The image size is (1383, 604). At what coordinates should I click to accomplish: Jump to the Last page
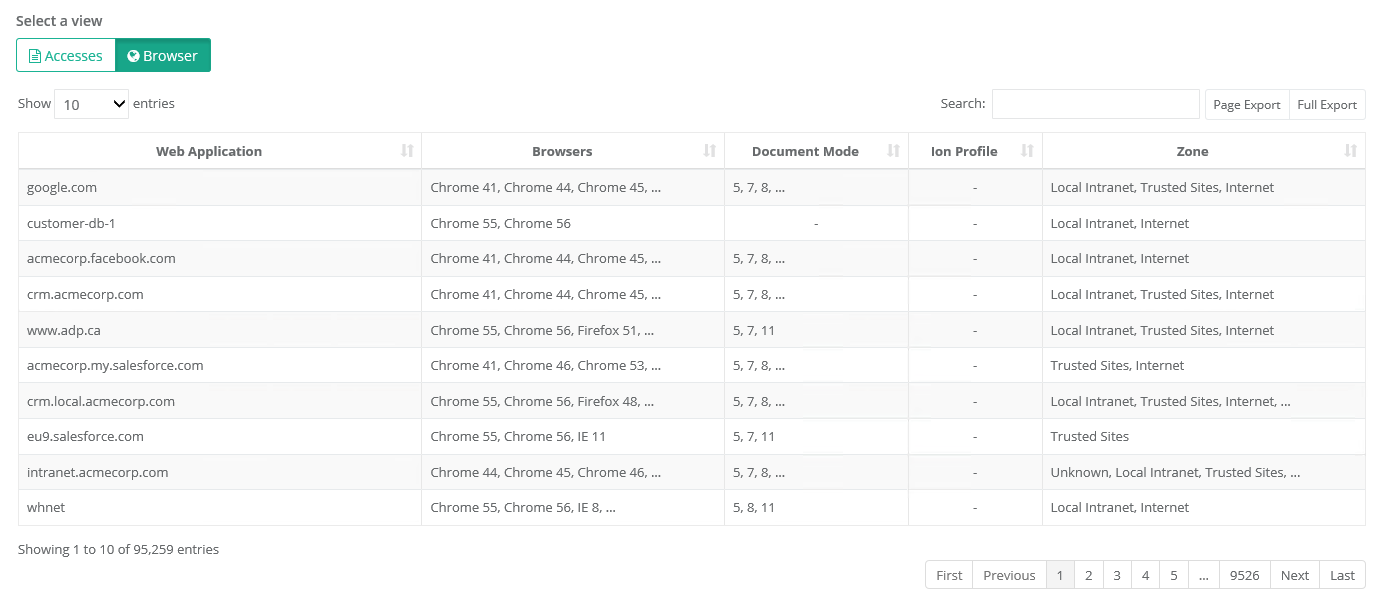tap(1342, 575)
